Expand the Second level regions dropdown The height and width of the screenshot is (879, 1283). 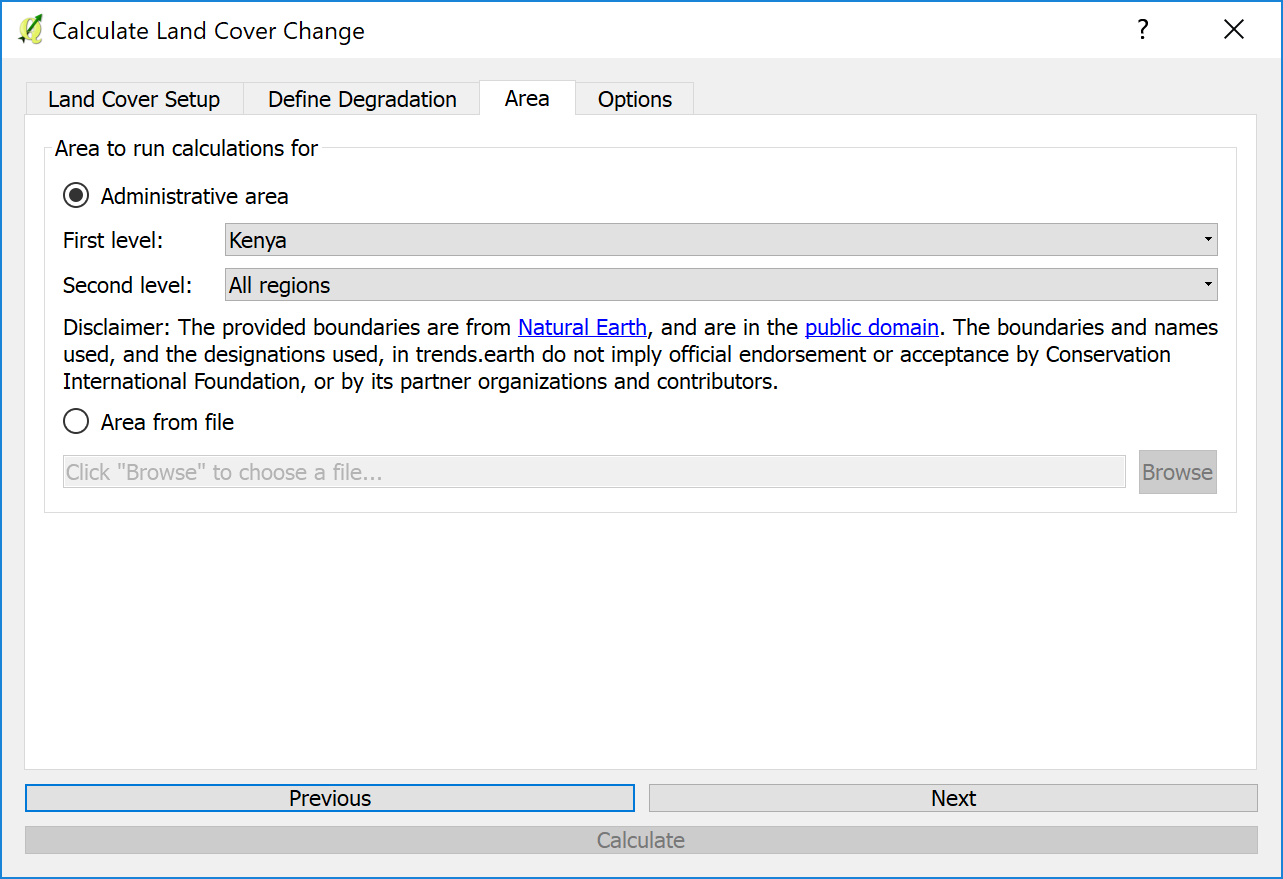pos(720,285)
